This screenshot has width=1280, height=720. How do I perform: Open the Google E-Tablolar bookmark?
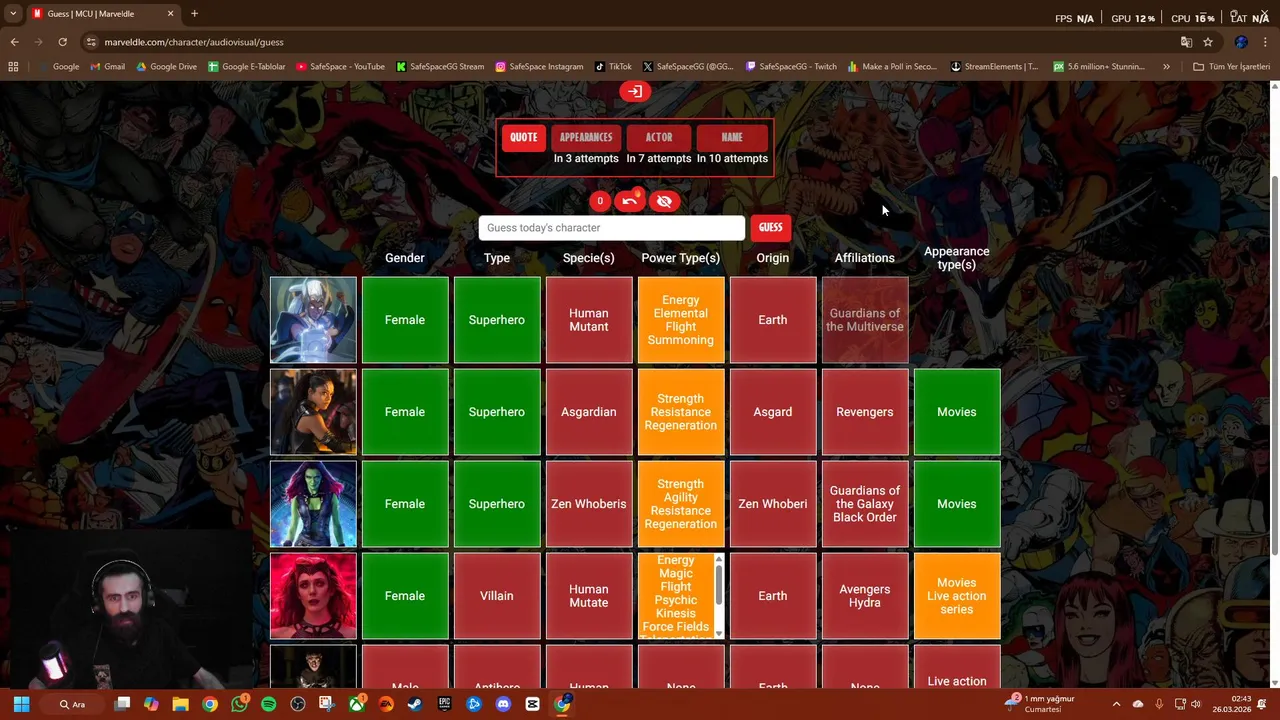tap(246, 67)
